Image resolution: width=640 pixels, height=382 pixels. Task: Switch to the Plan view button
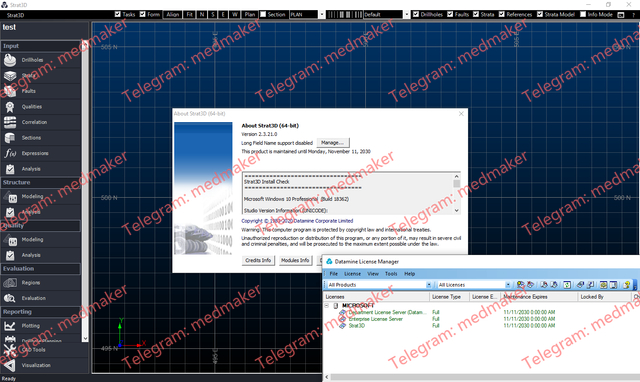[x=249, y=15]
